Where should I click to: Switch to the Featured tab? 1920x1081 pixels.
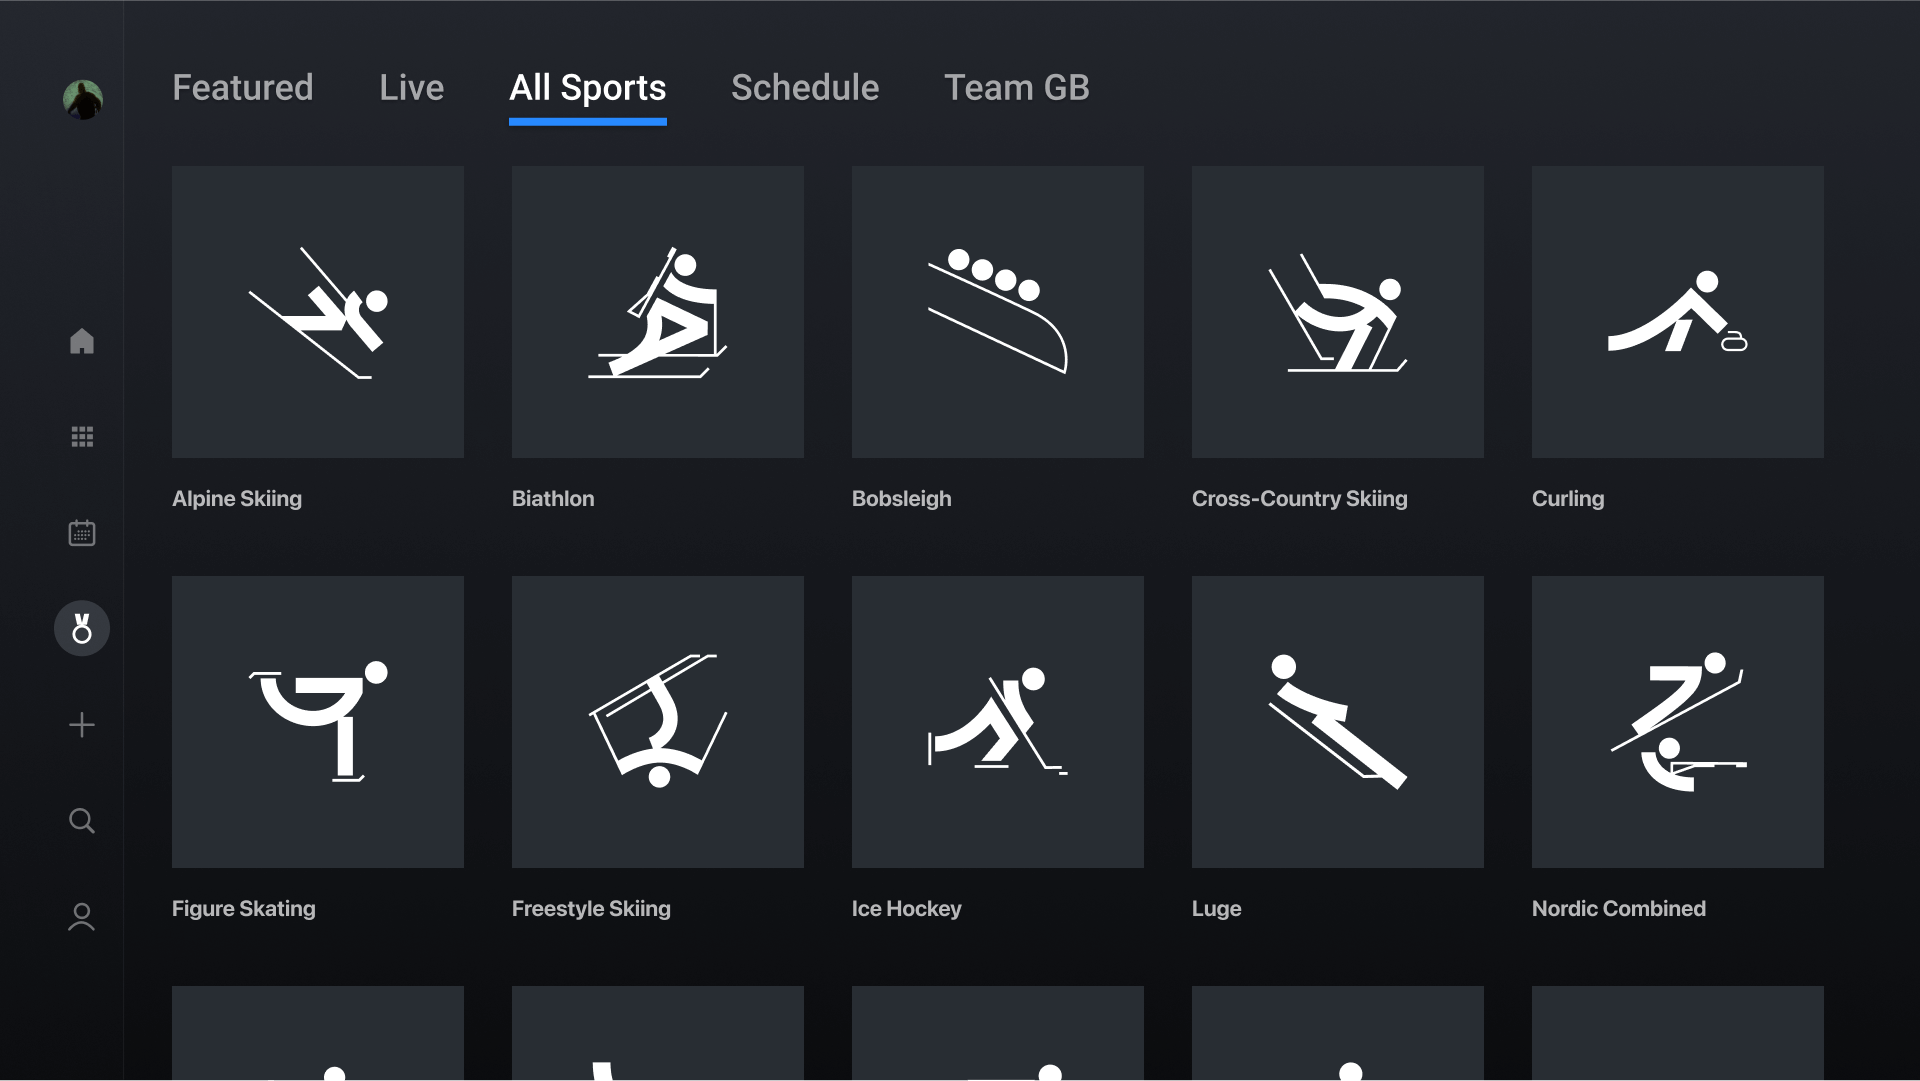tap(243, 88)
